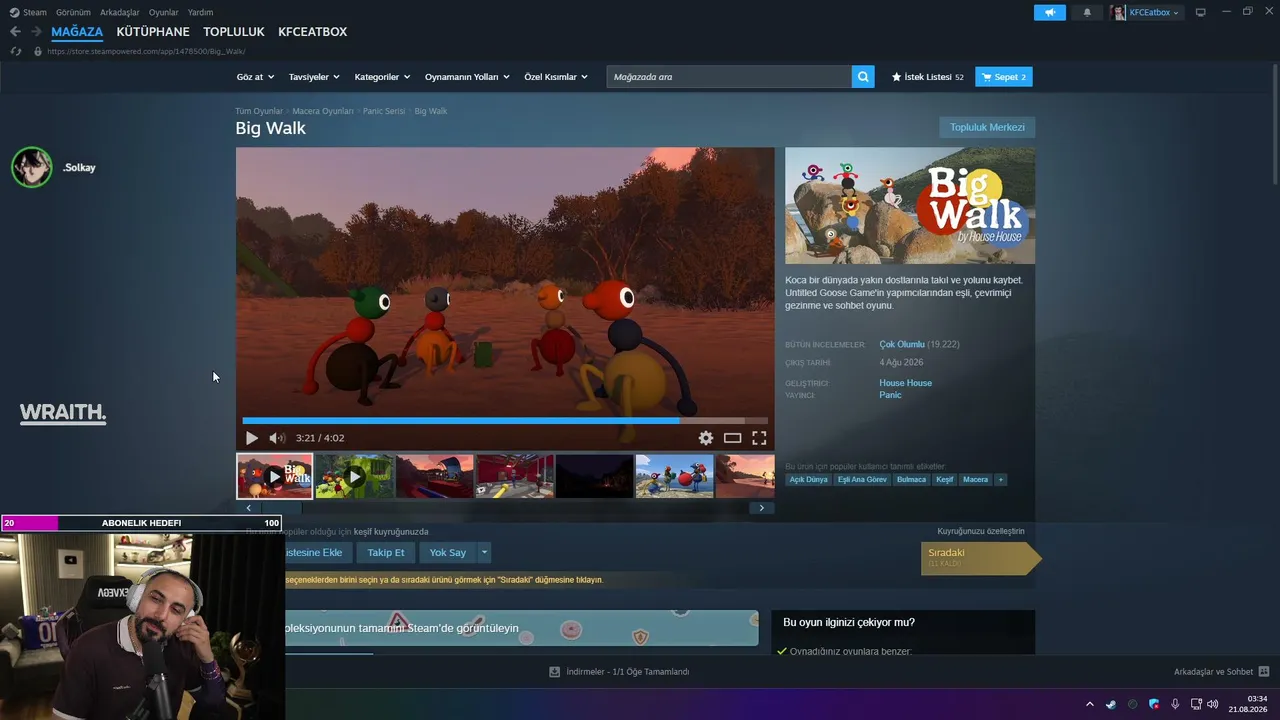1280x720 pixels.
Task: Click the Keşif tag
Action: (x=945, y=480)
